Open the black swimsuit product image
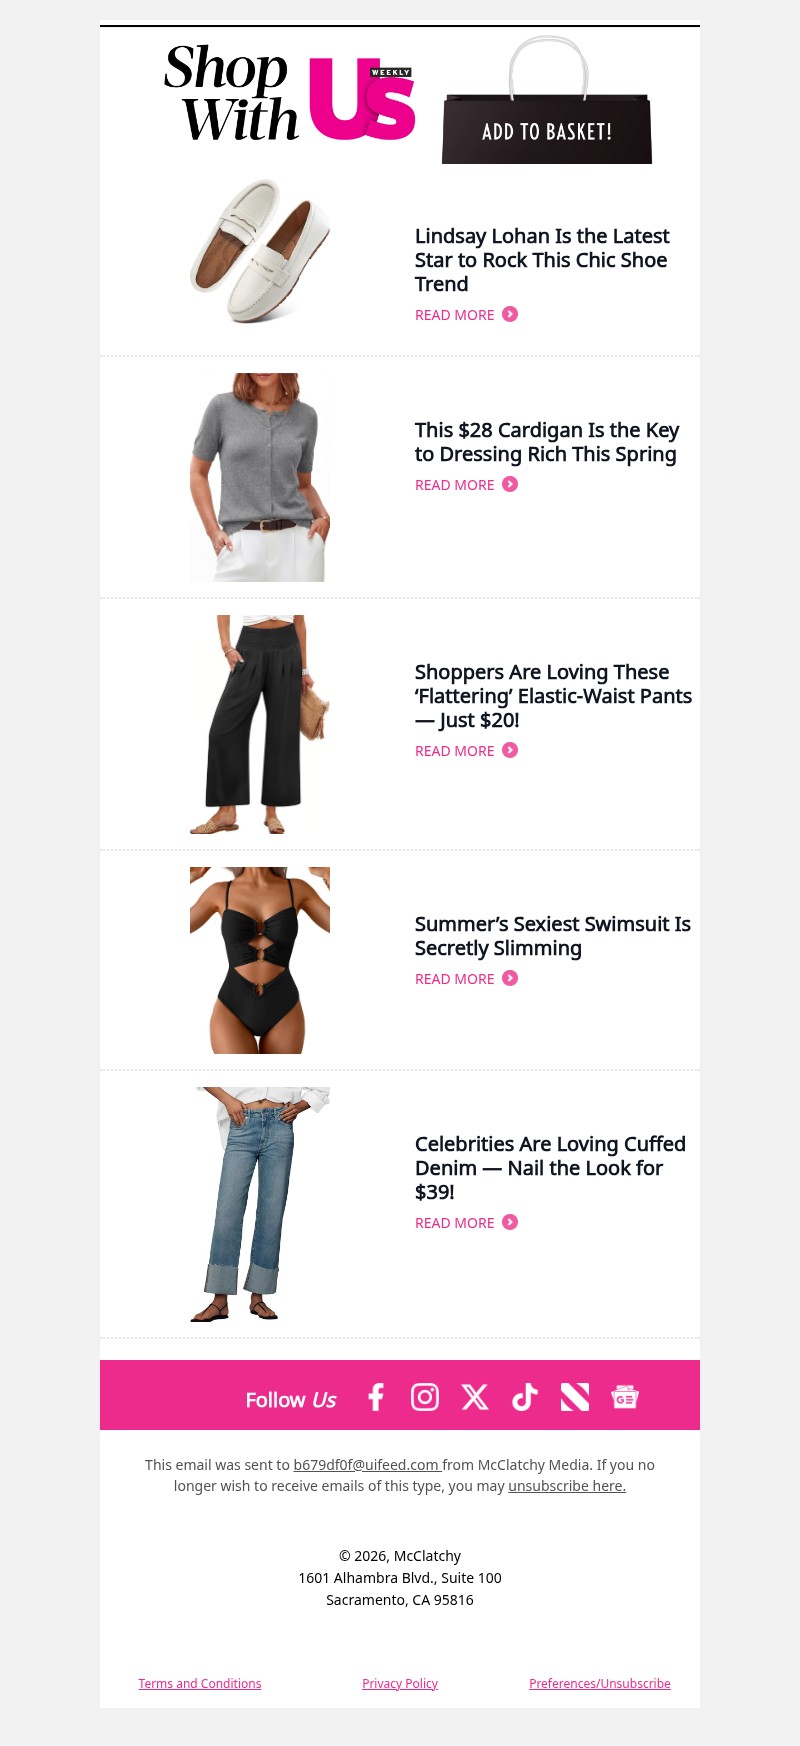 coord(260,960)
